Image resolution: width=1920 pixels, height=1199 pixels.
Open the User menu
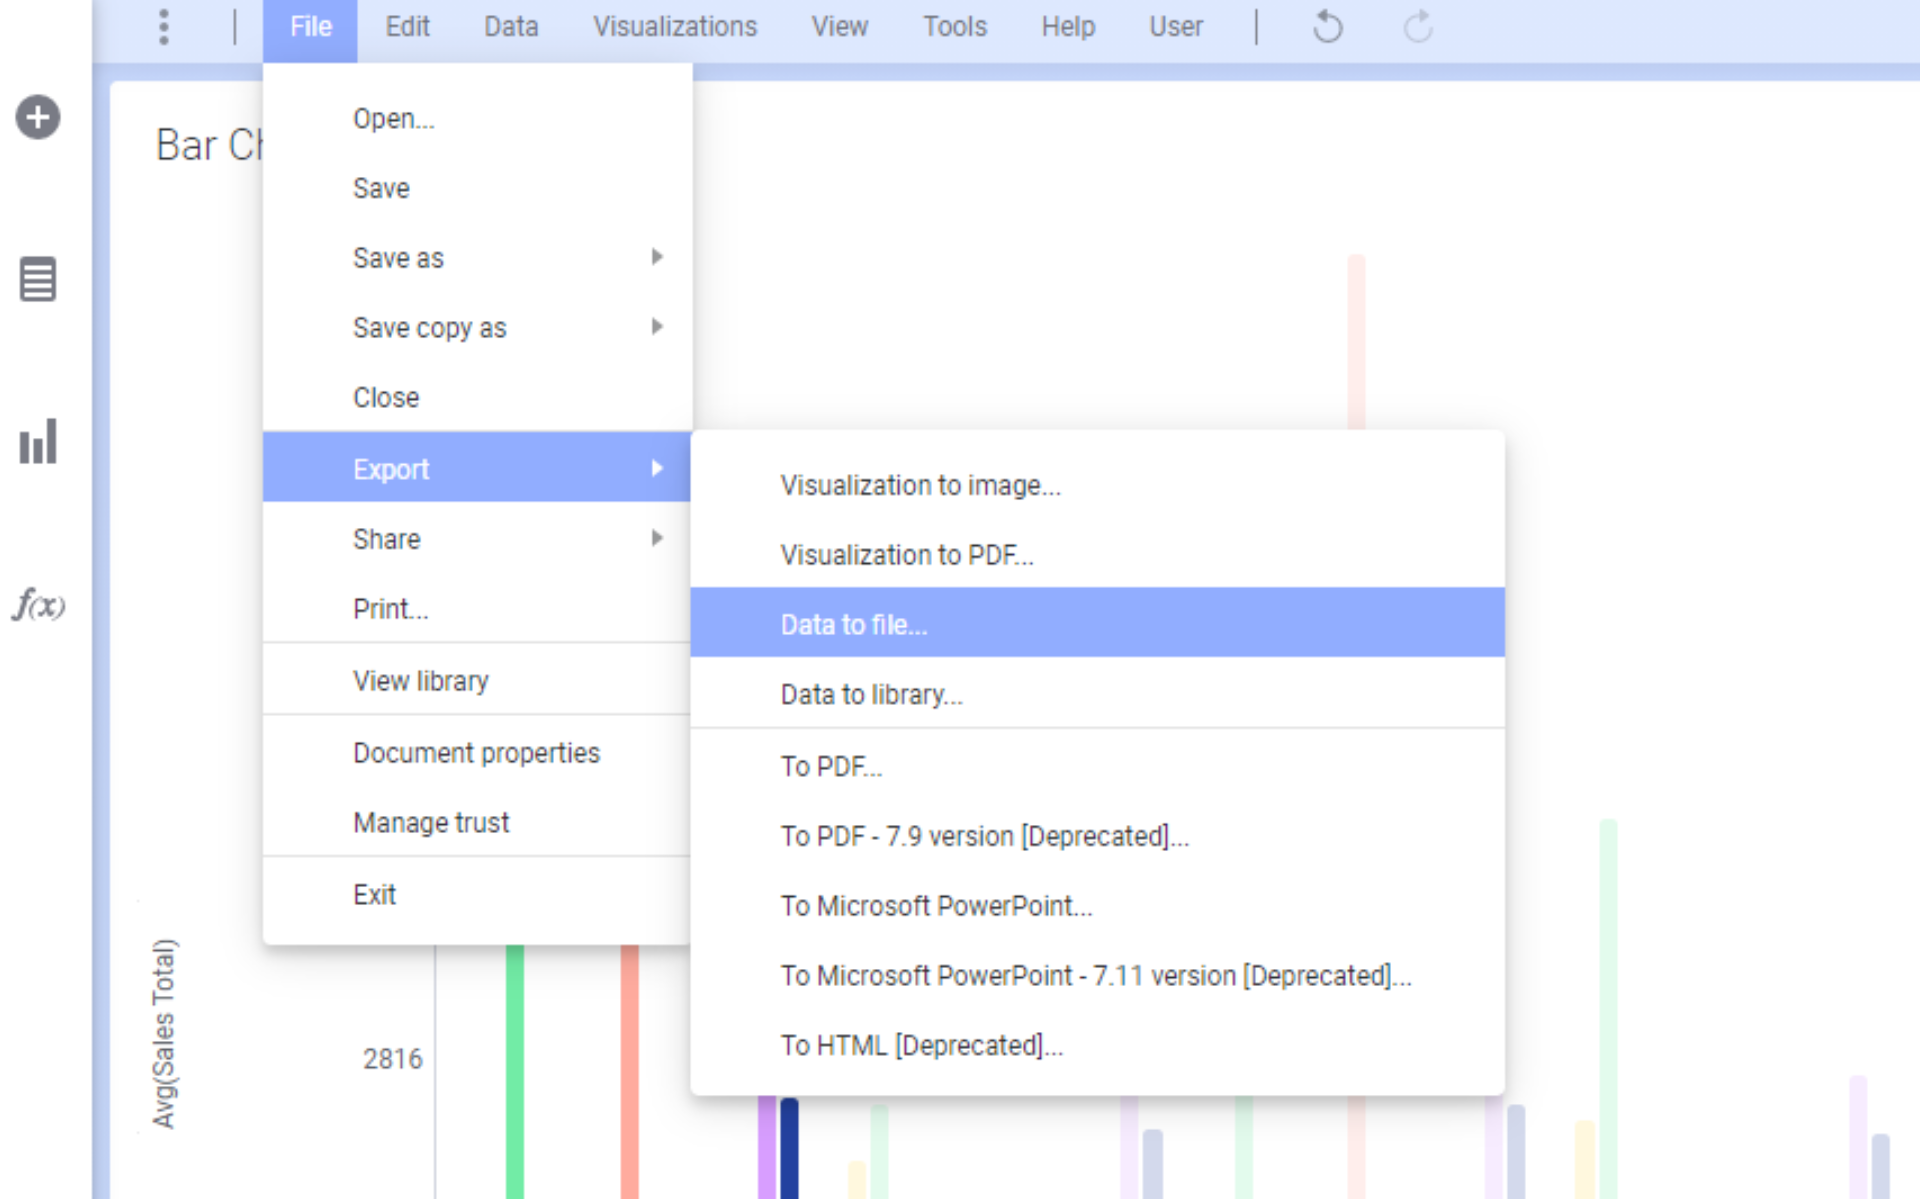tap(1176, 27)
